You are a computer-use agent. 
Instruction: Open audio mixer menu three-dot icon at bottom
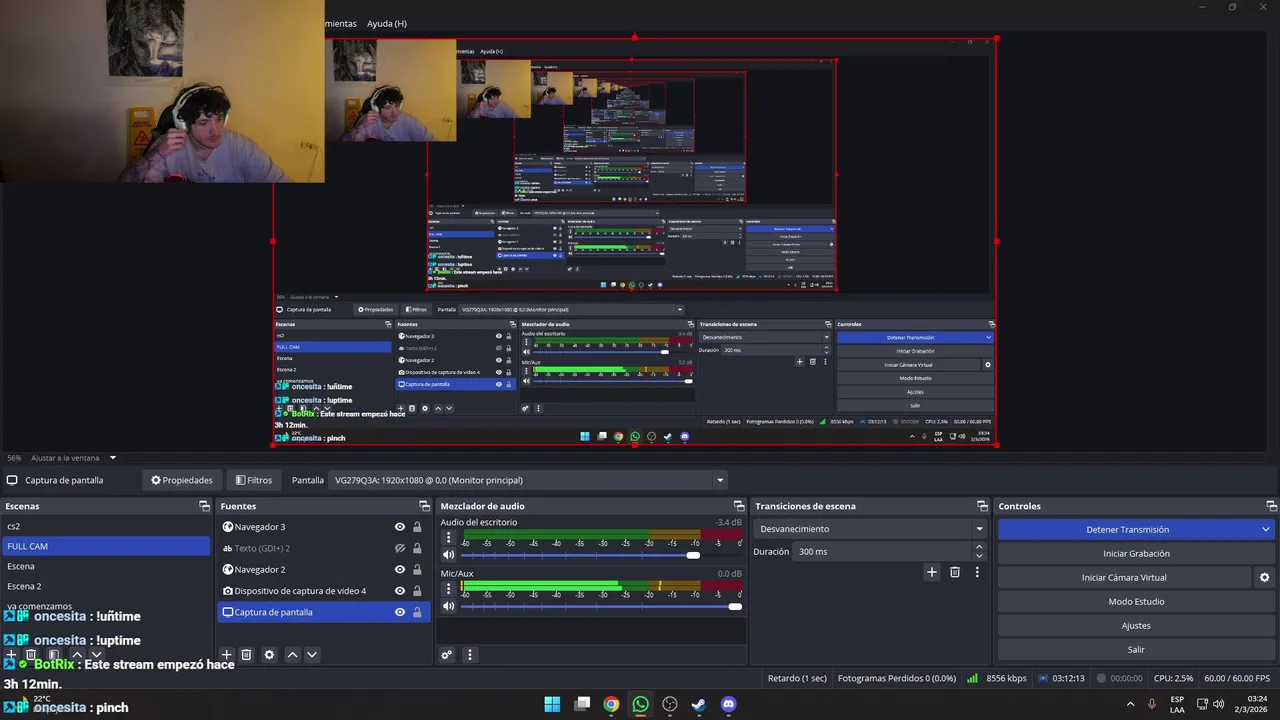(469, 655)
